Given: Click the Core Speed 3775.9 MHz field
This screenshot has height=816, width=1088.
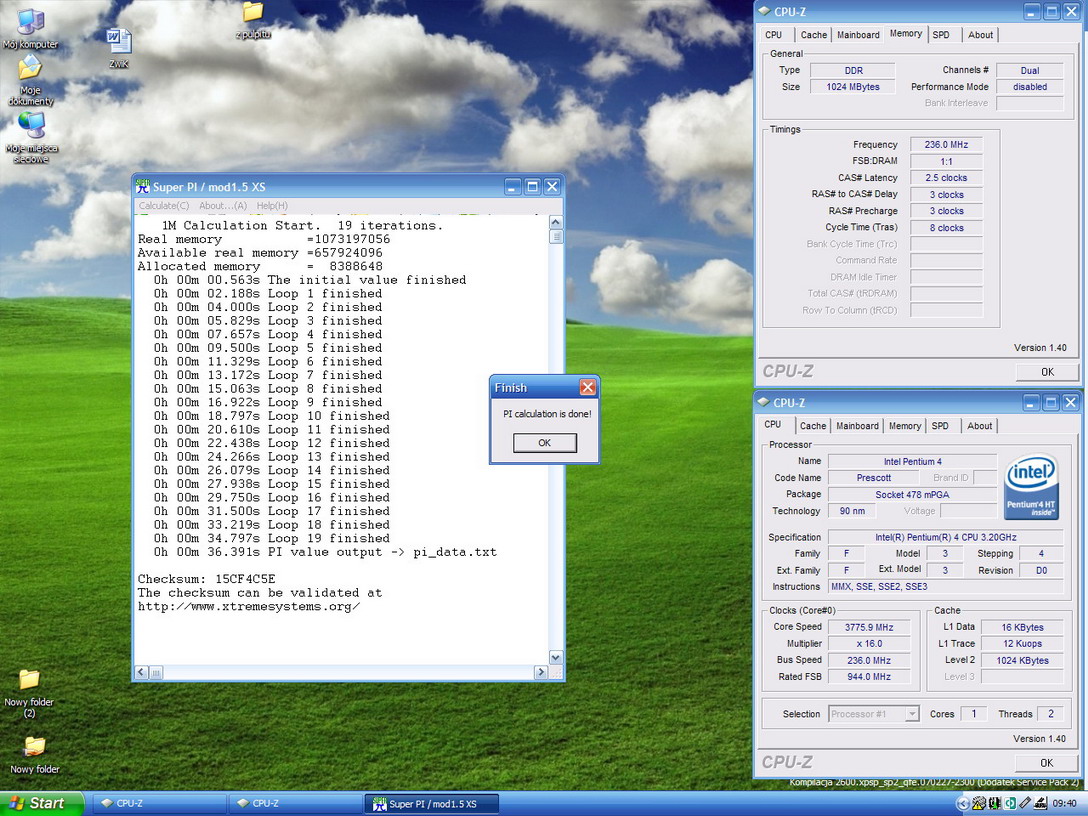Looking at the screenshot, I should click(869, 627).
